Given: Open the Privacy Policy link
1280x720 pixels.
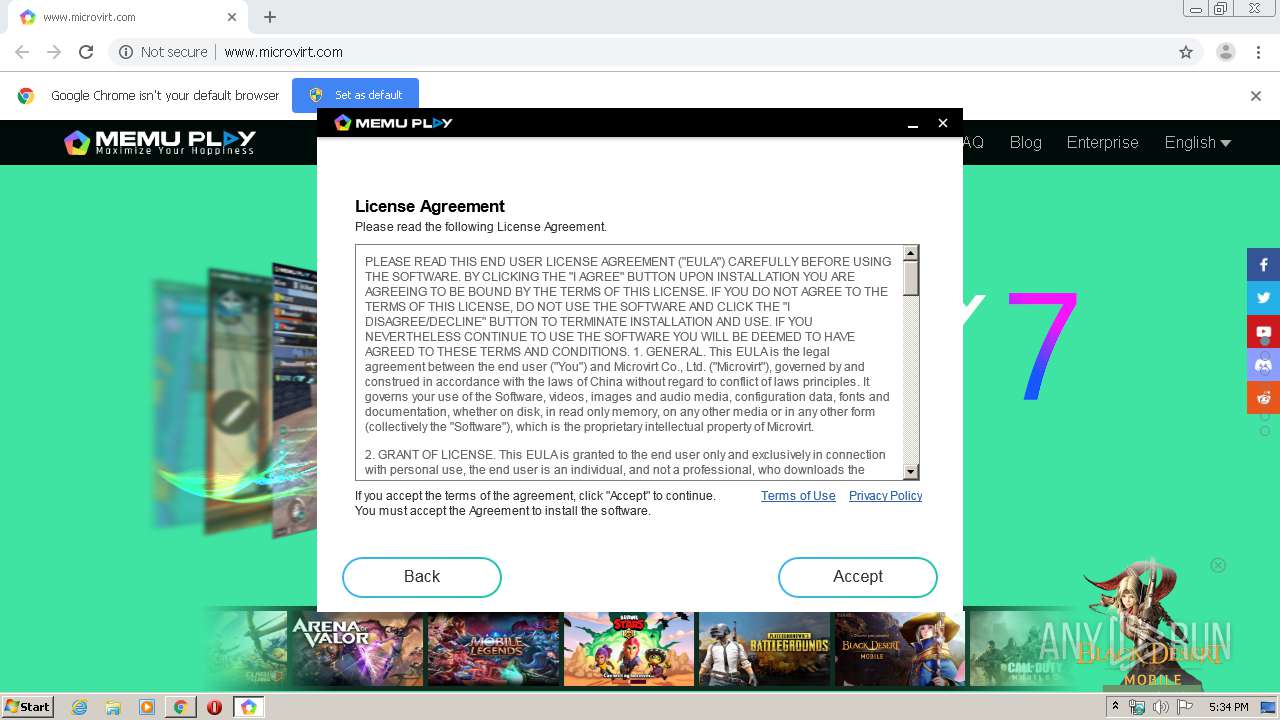Looking at the screenshot, I should point(885,496).
